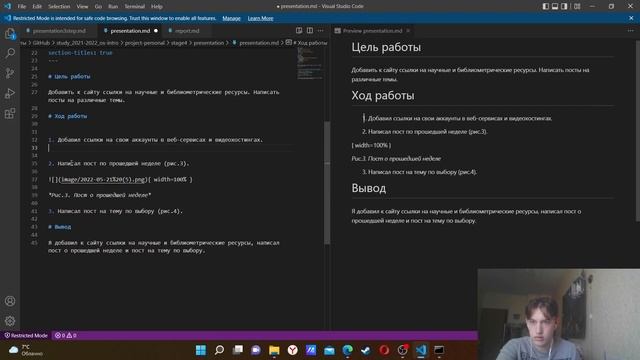The width and height of the screenshot is (640, 360).
Task: Open preview pane More Actions ellipsis
Action: click(x=631, y=31)
